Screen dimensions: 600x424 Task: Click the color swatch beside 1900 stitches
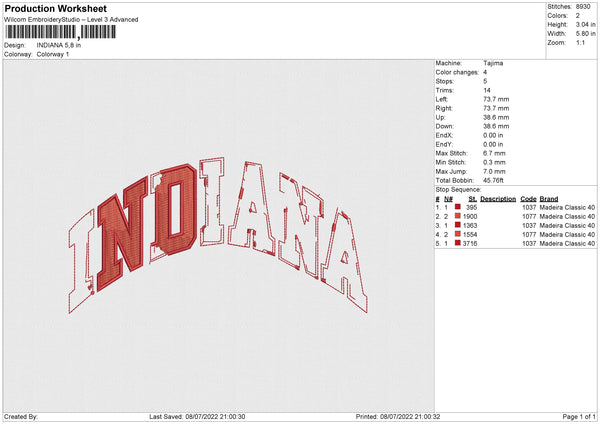point(458,216)
